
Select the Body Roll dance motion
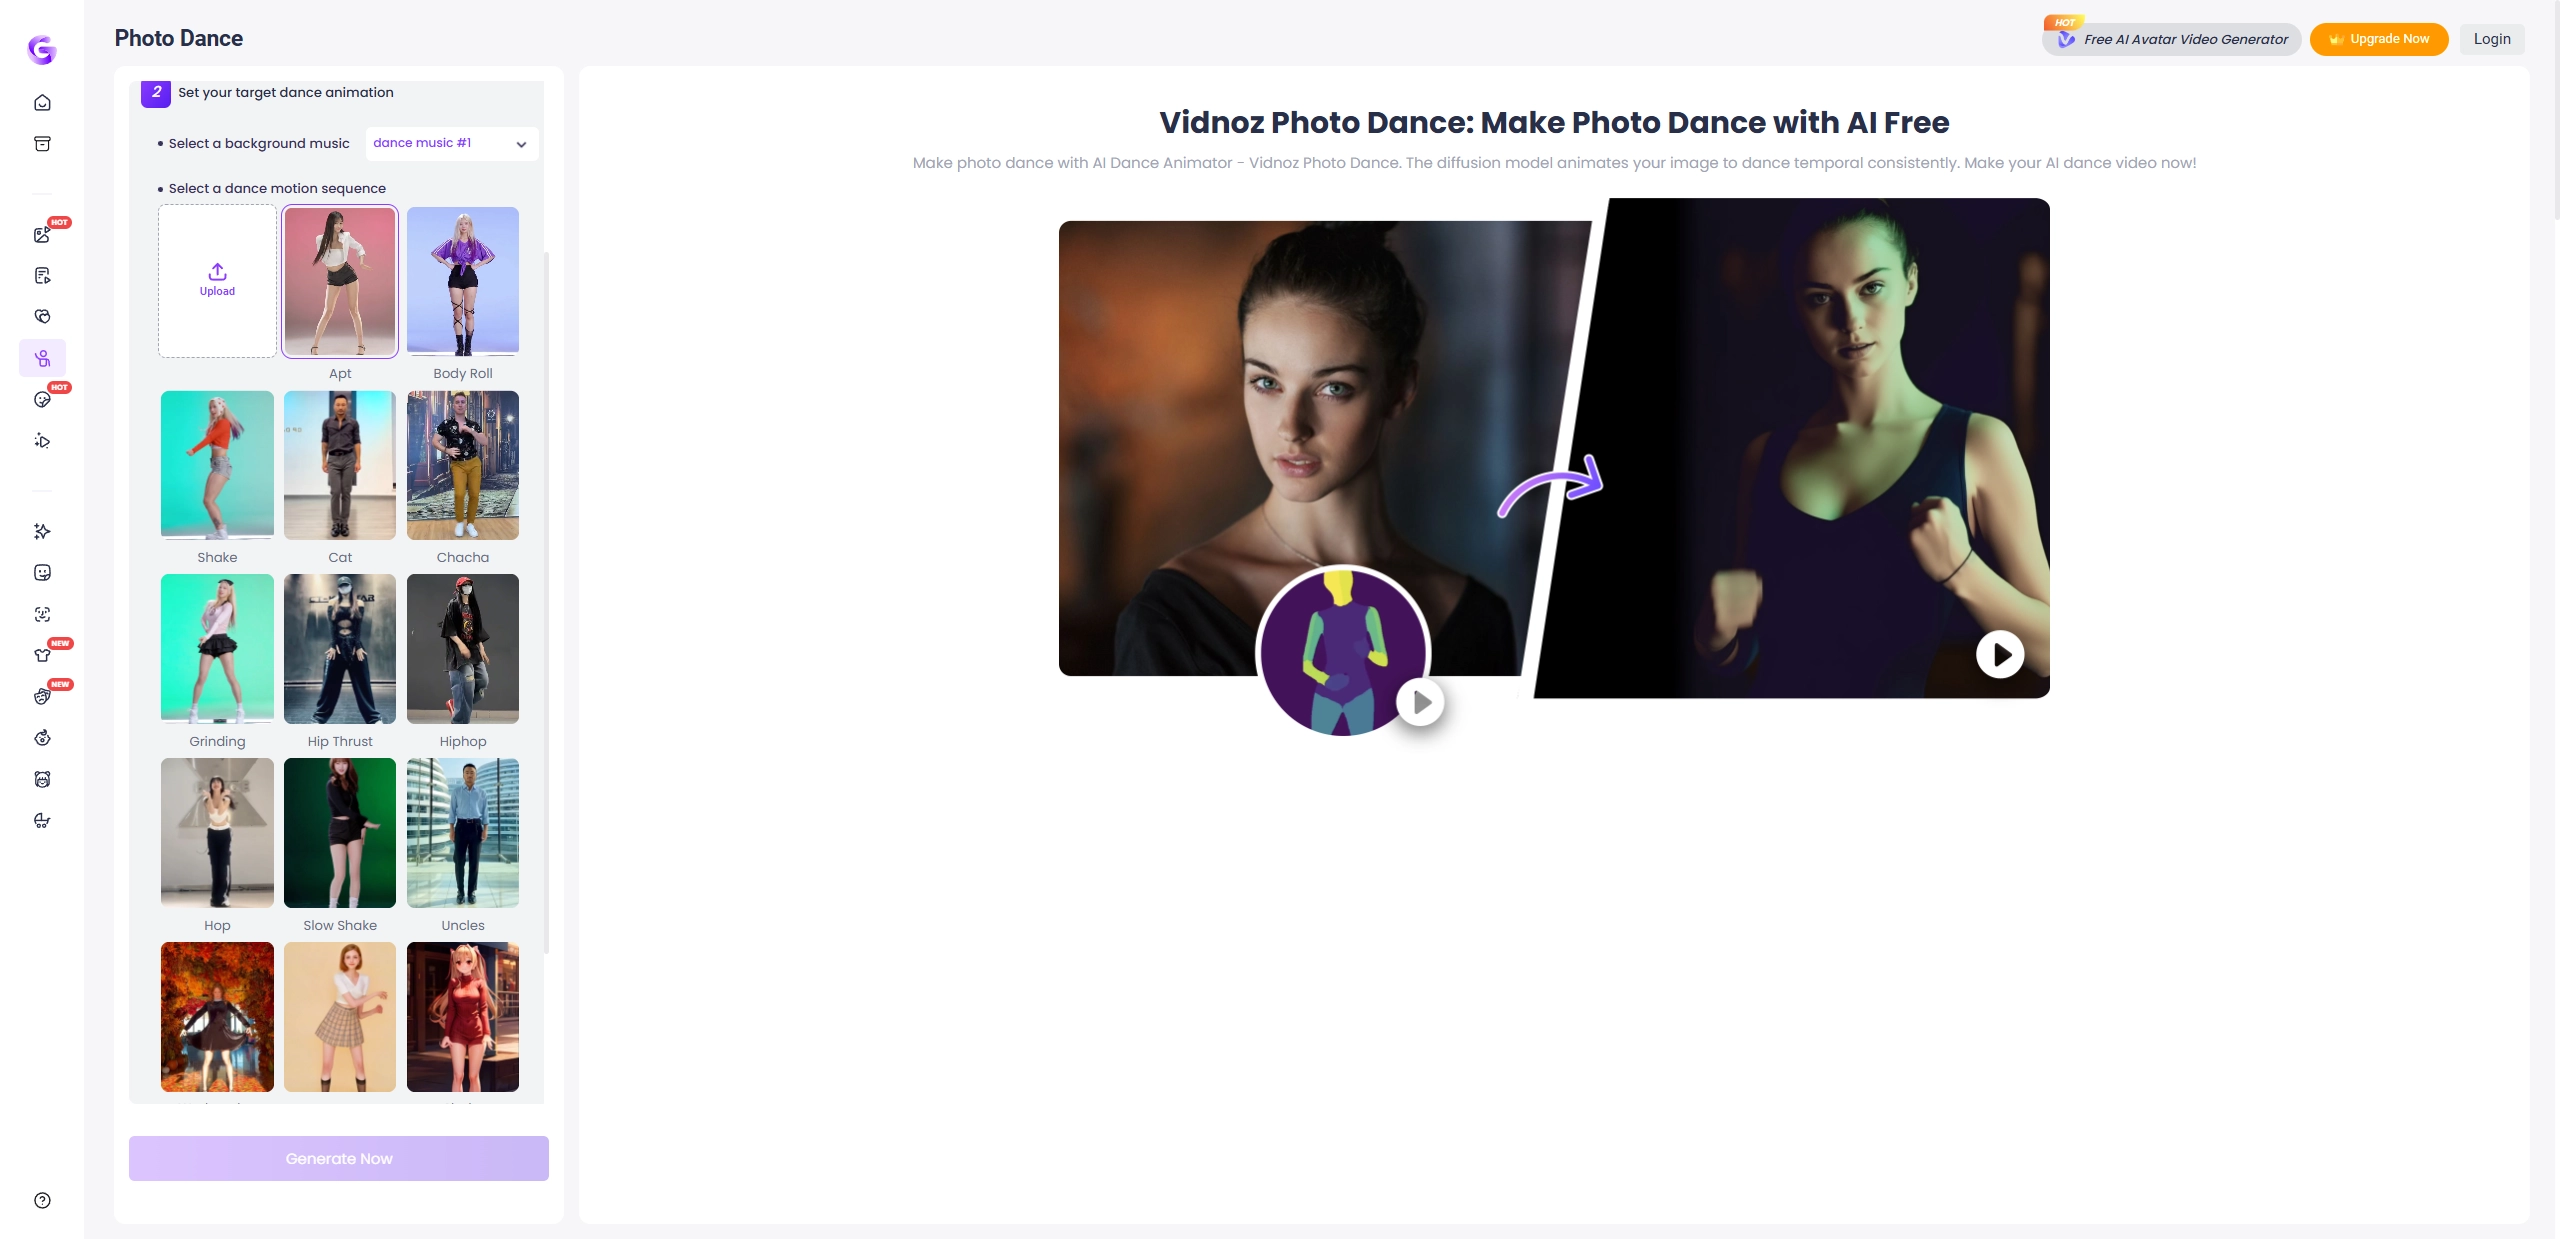pyautogui.click(x=462, y=281)
